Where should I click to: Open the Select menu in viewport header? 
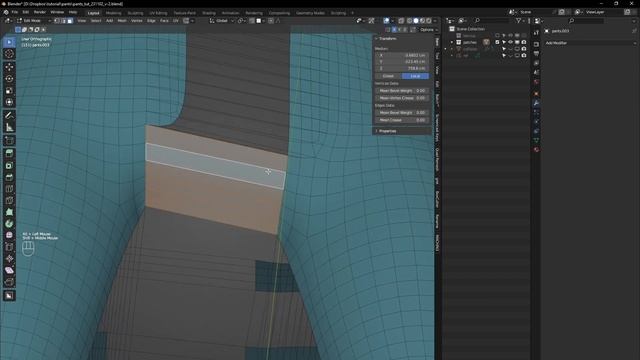pos(96,21)
